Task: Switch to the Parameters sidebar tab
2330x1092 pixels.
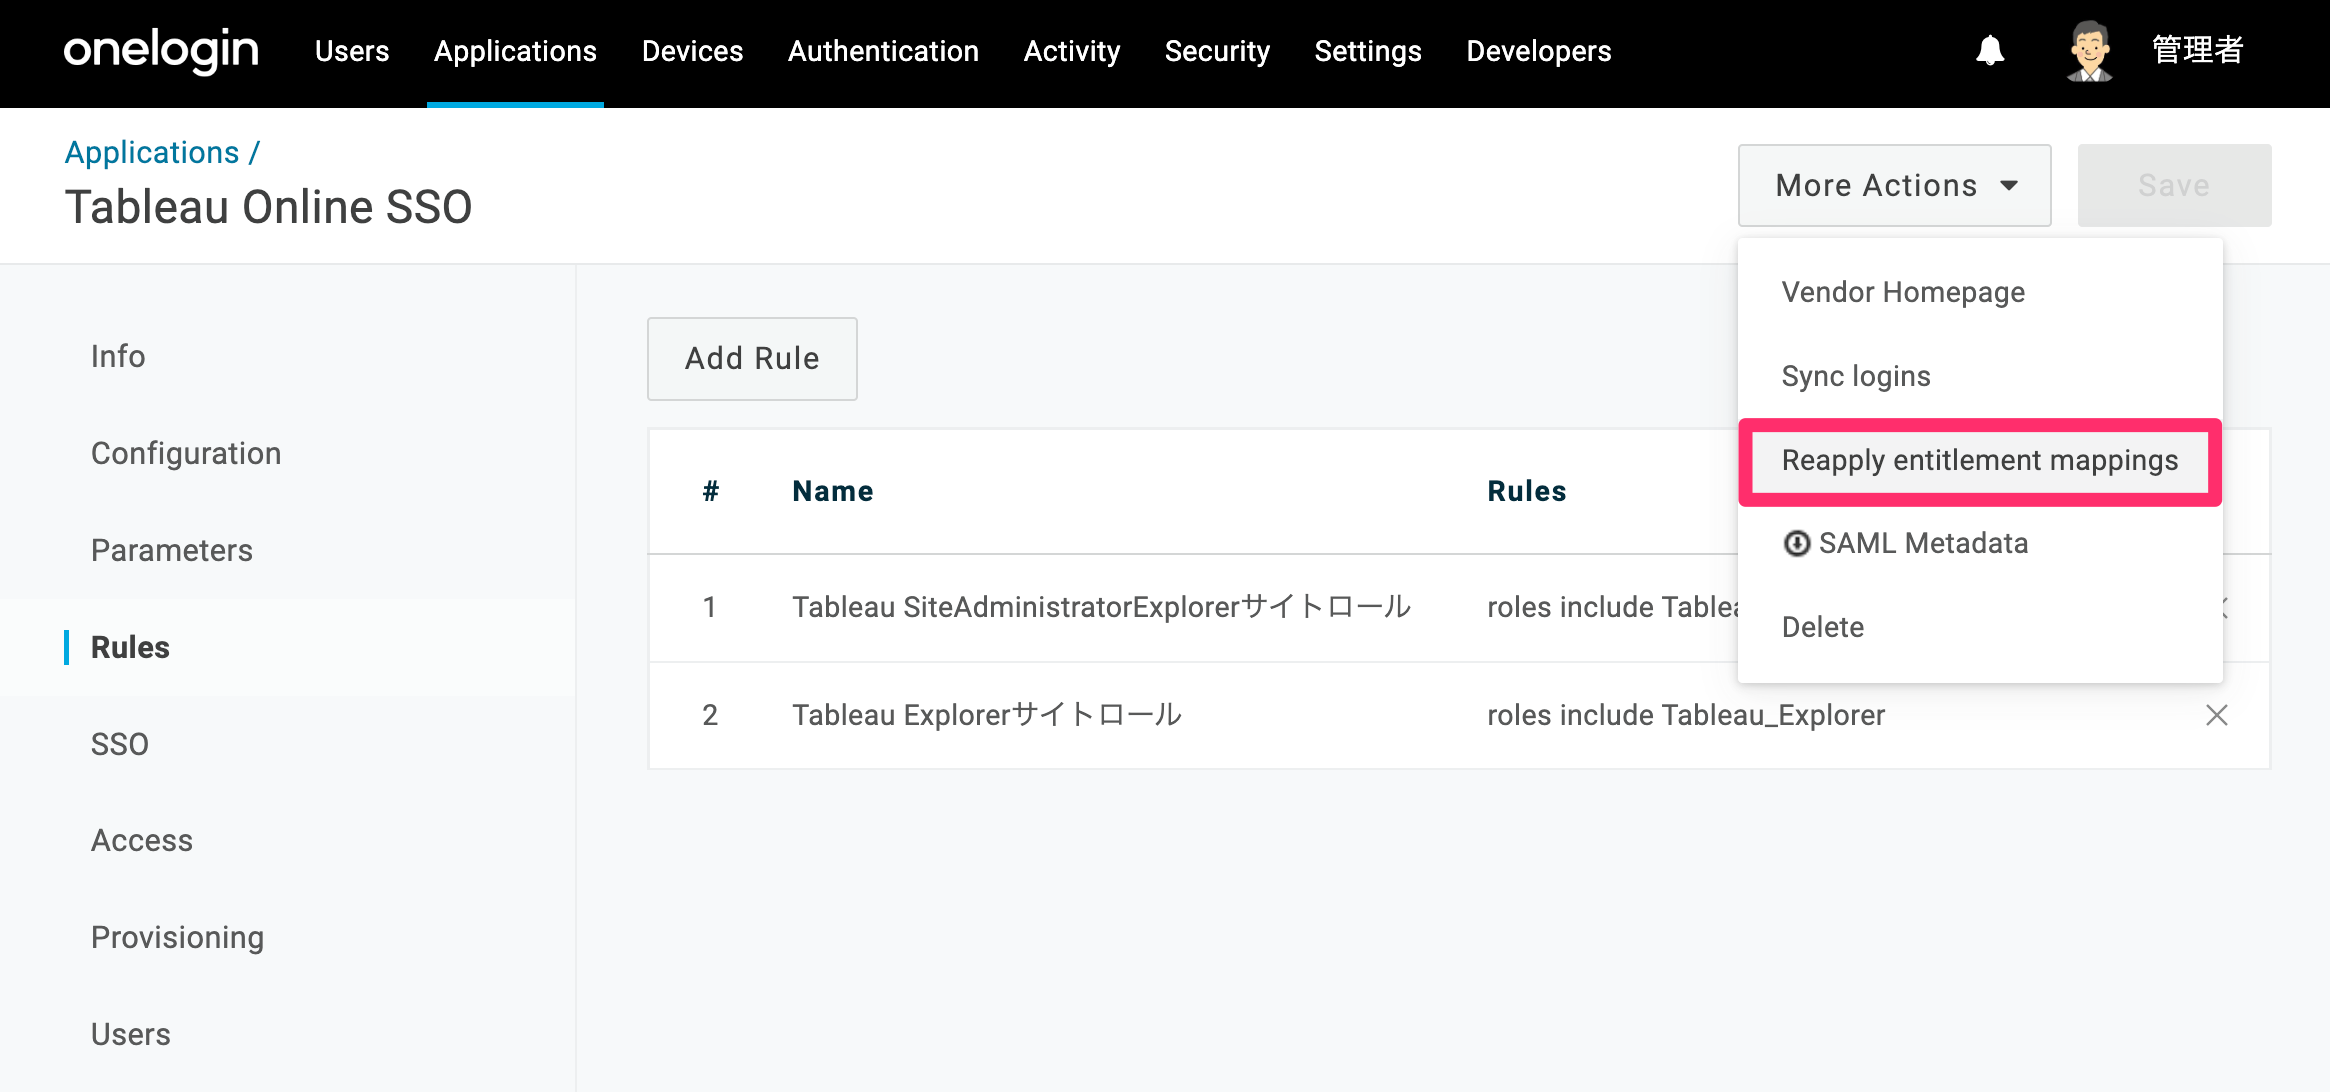Action: point(171,550)
